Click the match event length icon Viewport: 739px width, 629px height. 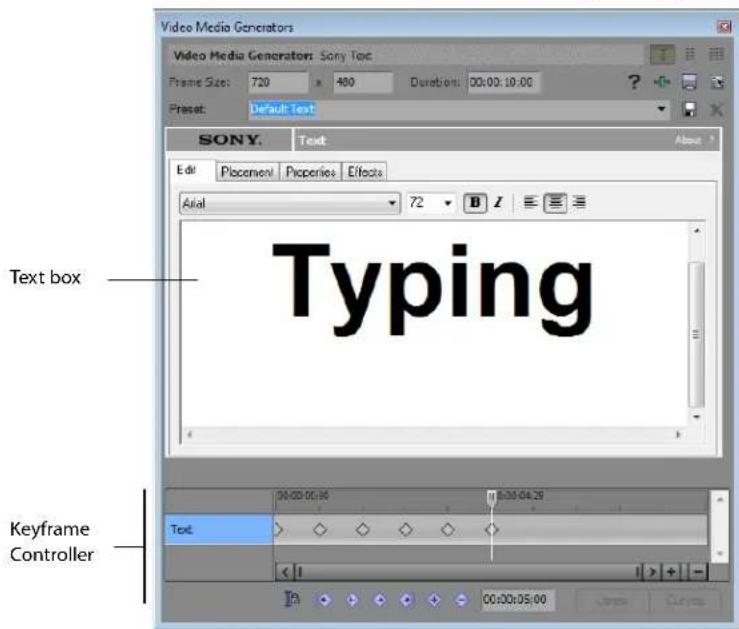[x=689, y=82]
